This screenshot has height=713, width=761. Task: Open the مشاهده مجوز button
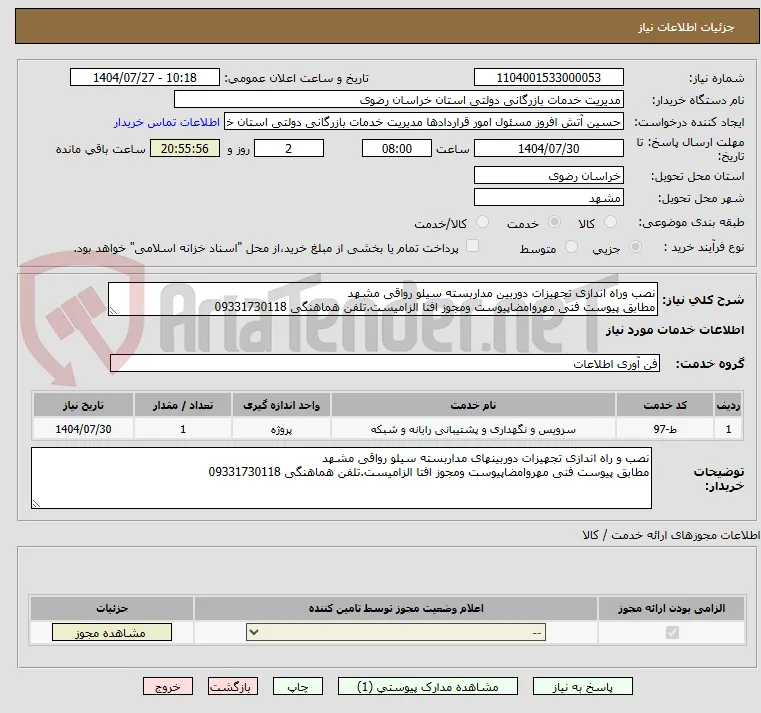pyautogui.click(x=112, y=632)
